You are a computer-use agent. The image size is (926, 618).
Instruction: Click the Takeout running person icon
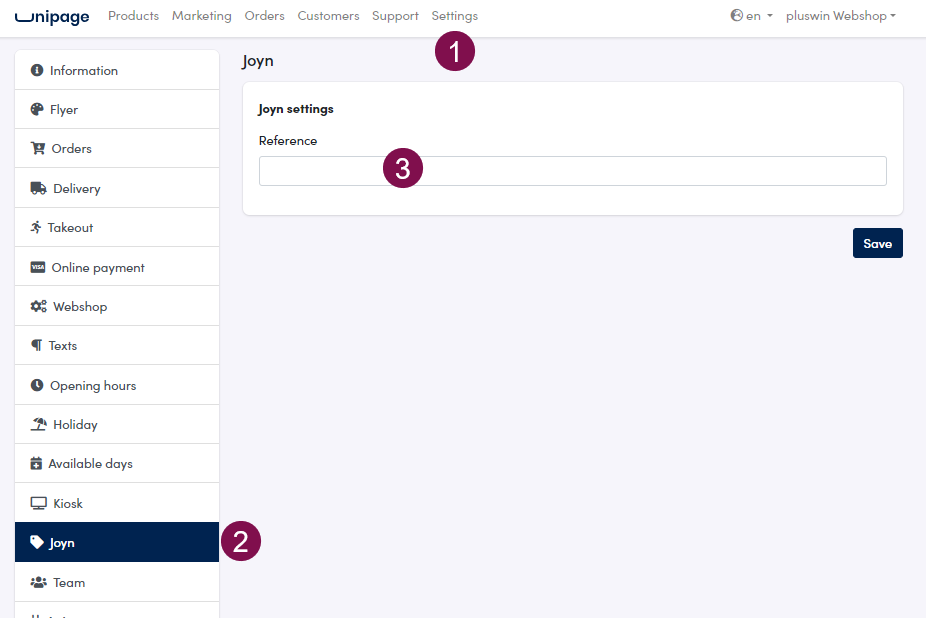click(36, 227)
